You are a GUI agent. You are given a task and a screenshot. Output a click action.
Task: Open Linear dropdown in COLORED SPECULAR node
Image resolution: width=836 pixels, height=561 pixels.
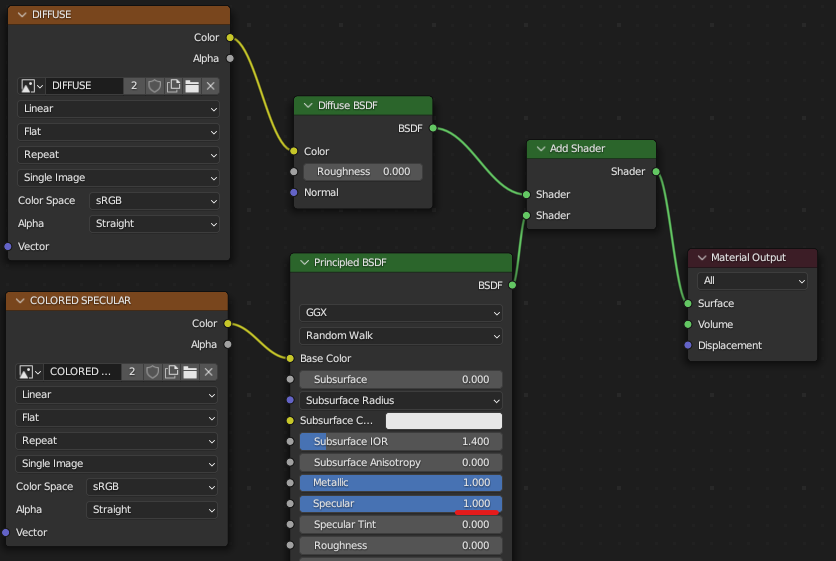coord(116,395)
